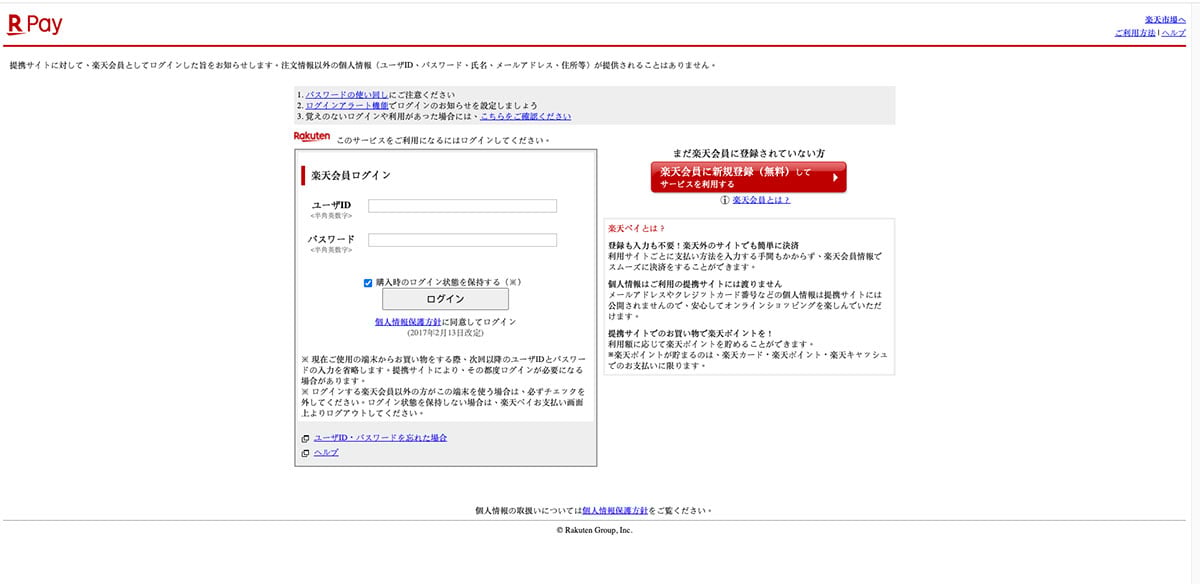Open the 個人情報保護方針 link under the login button
Screen dimensions: 1200x584
[x=408, y=322]
